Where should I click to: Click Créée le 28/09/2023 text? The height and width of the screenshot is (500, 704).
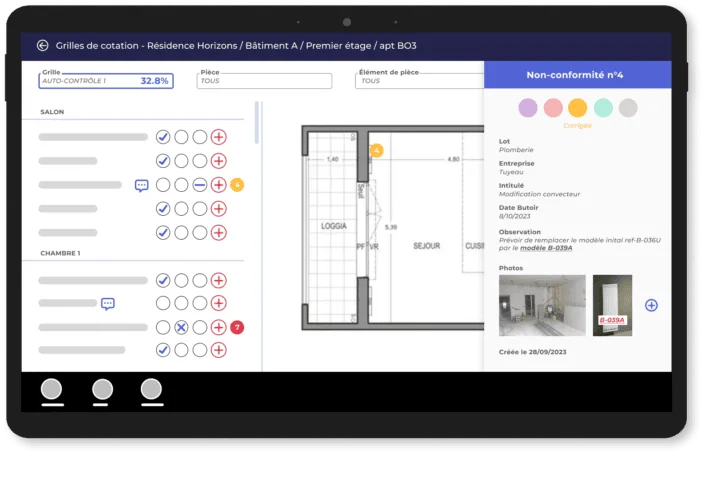pyautogui.click(x=532, y=352)
